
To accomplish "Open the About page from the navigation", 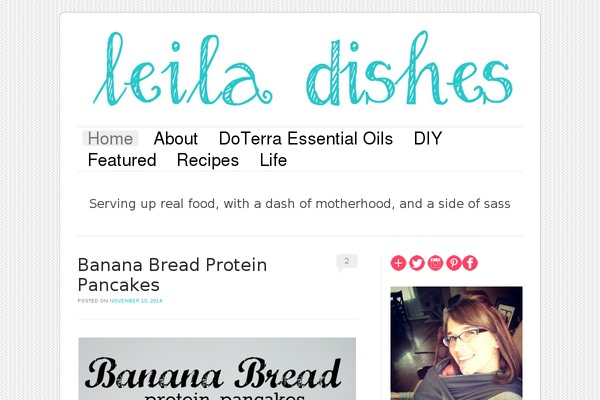I will point(176,138).
